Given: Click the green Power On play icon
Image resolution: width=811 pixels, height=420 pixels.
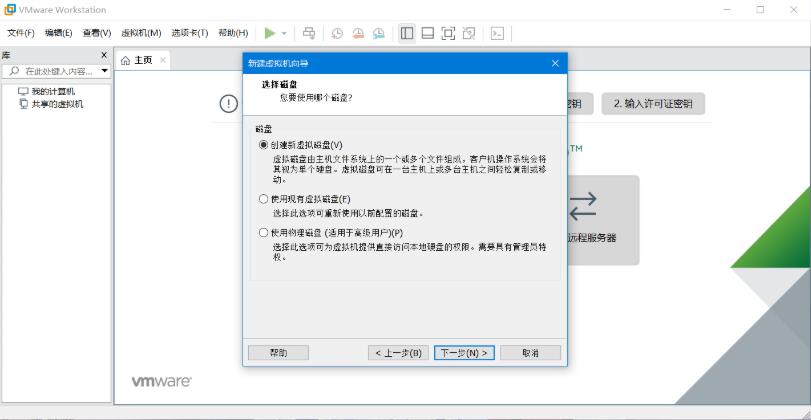Looking at the screenshot, I should pos(269,33).
